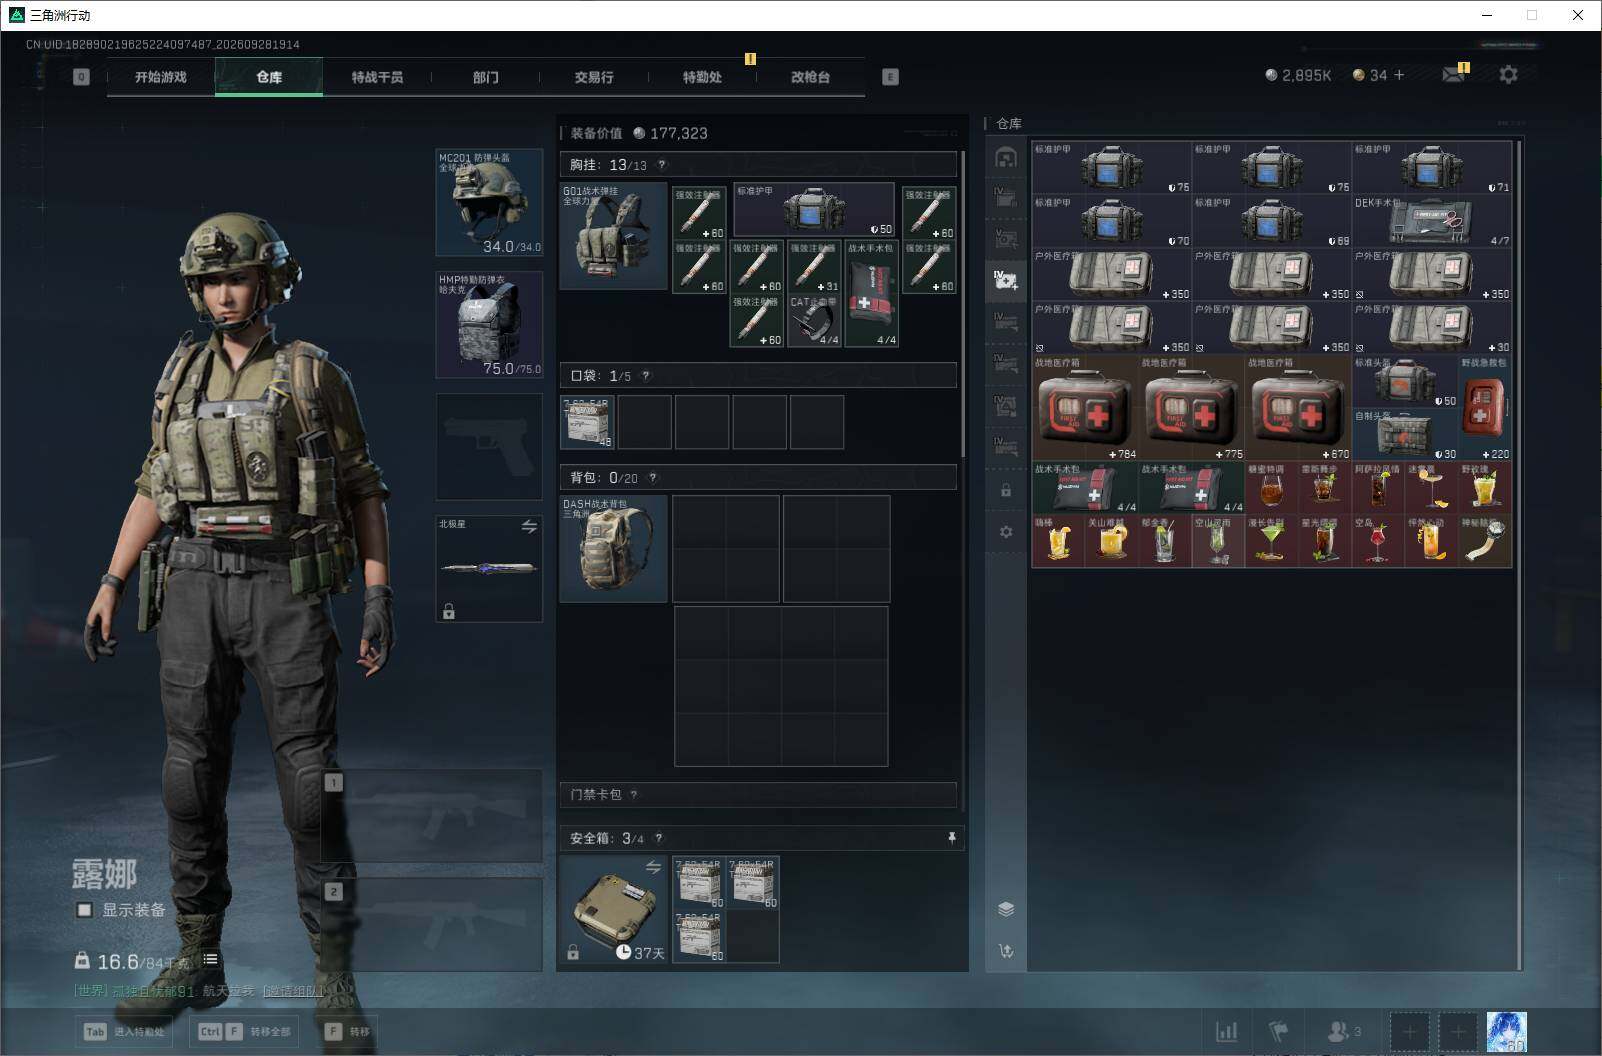Click the loadout panel vertical scrollbar
The height and width of the screenshot is (1056, 1602).
[x=962, y=305]
